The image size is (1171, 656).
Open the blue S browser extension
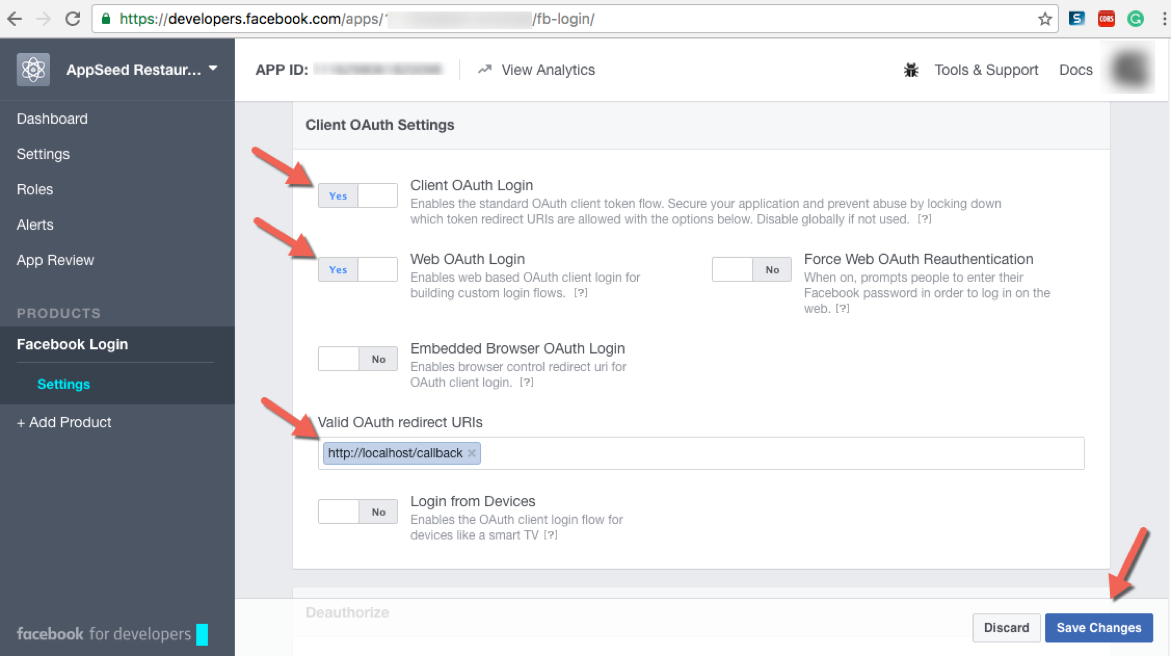pyautogui.click(x=1076, y=19)
